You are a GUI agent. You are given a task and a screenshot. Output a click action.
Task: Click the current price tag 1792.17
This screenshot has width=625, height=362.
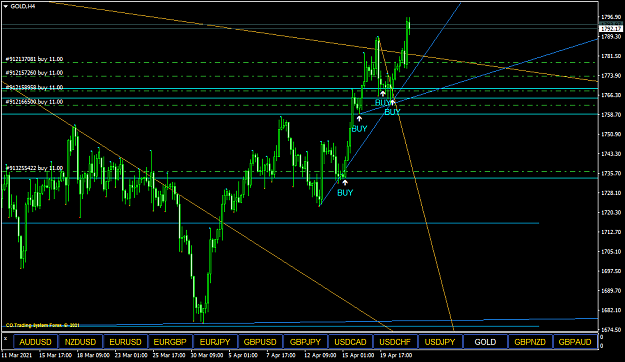click(611, 29)
